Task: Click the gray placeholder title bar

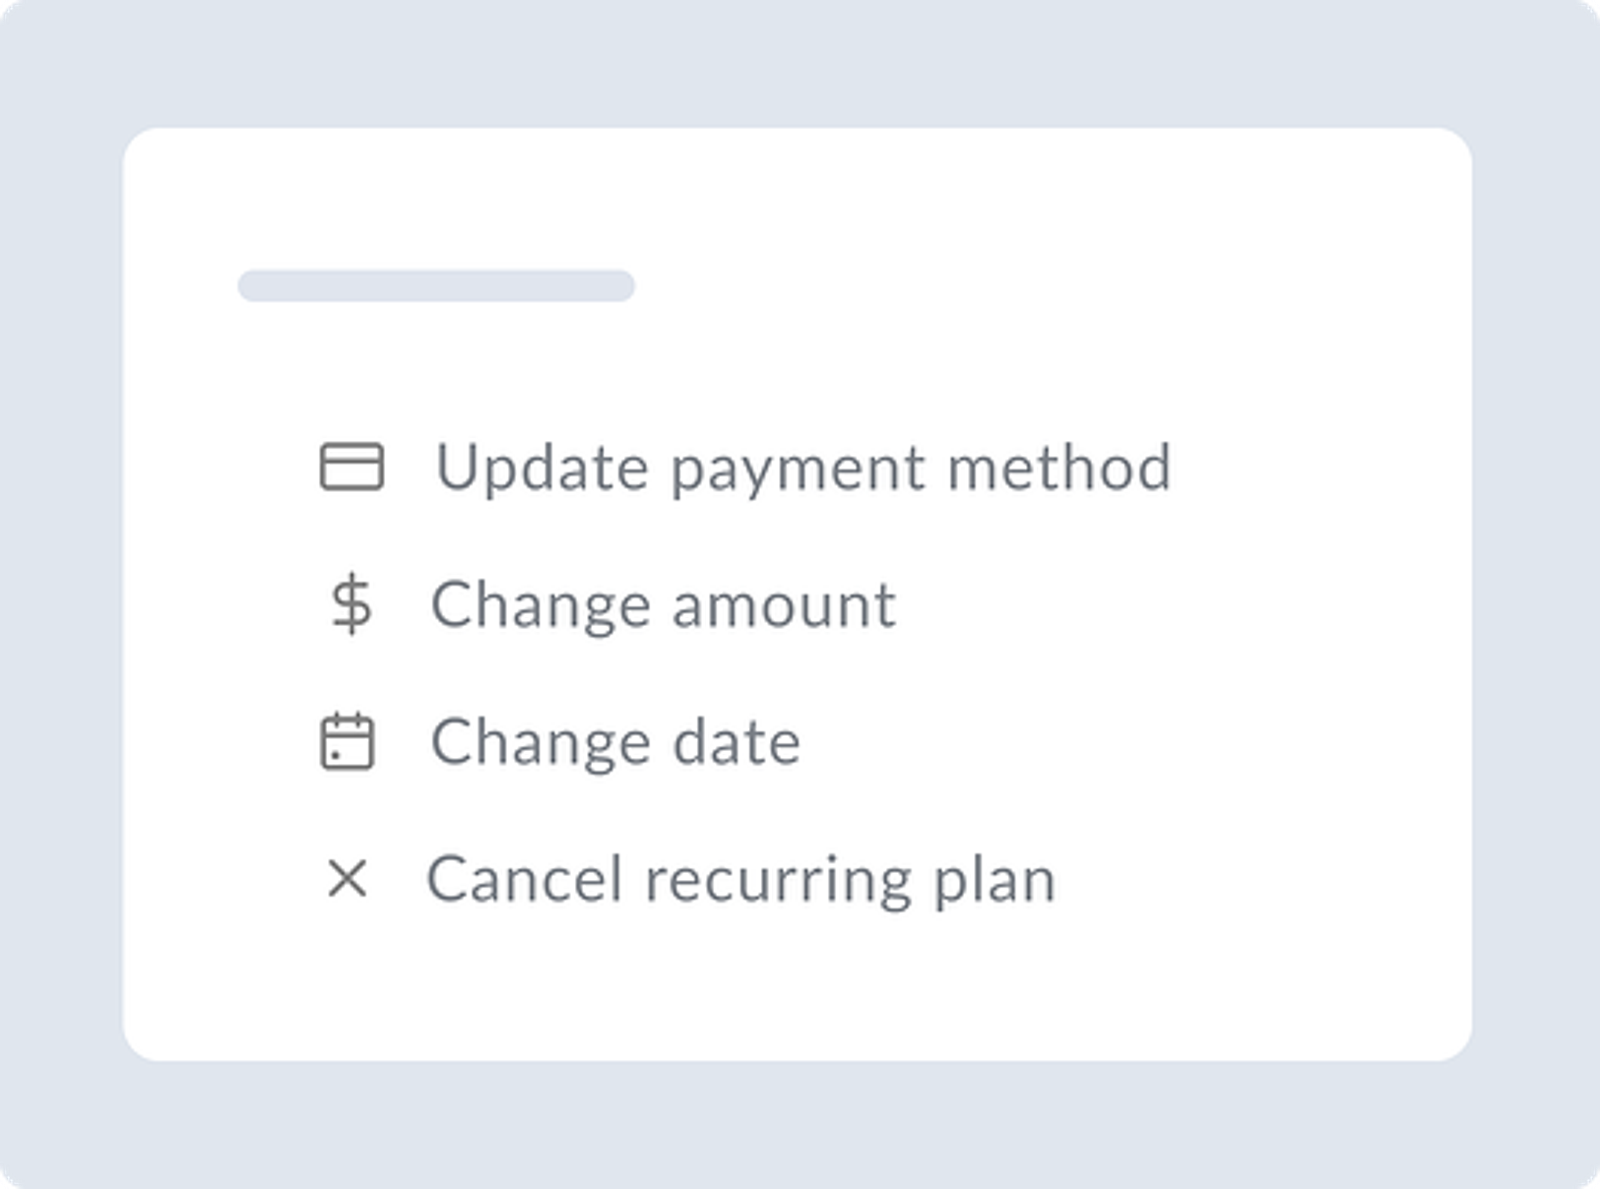Action: point(436,285)
